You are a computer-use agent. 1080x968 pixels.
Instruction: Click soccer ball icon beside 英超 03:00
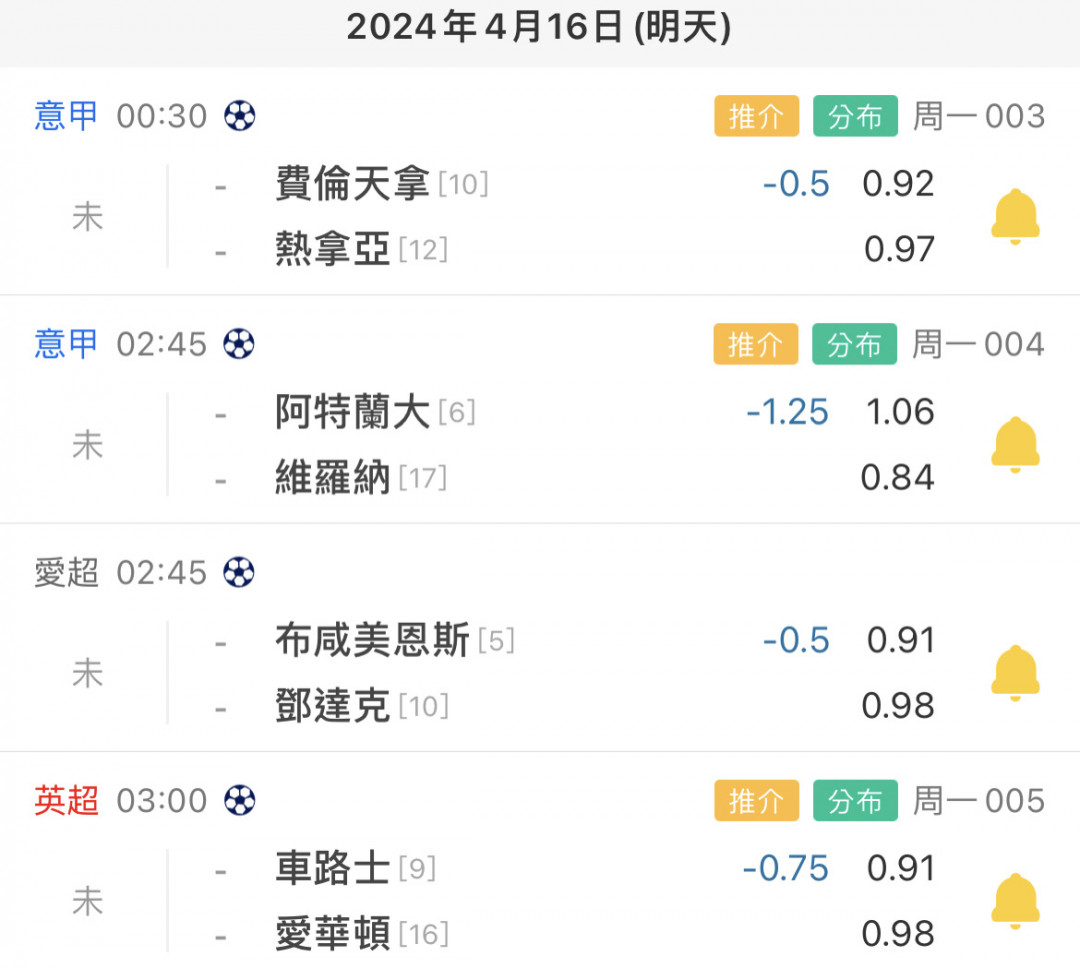(240, 801)
